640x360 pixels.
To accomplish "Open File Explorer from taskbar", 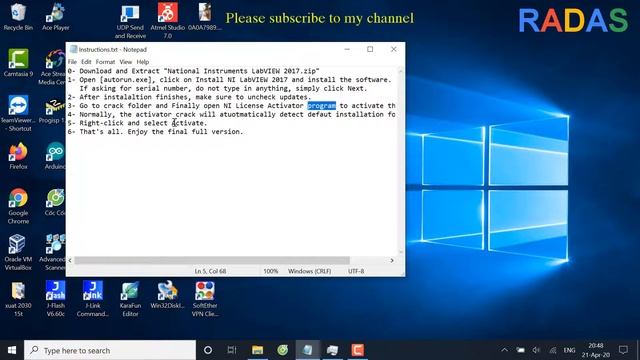I will point(257,350).
